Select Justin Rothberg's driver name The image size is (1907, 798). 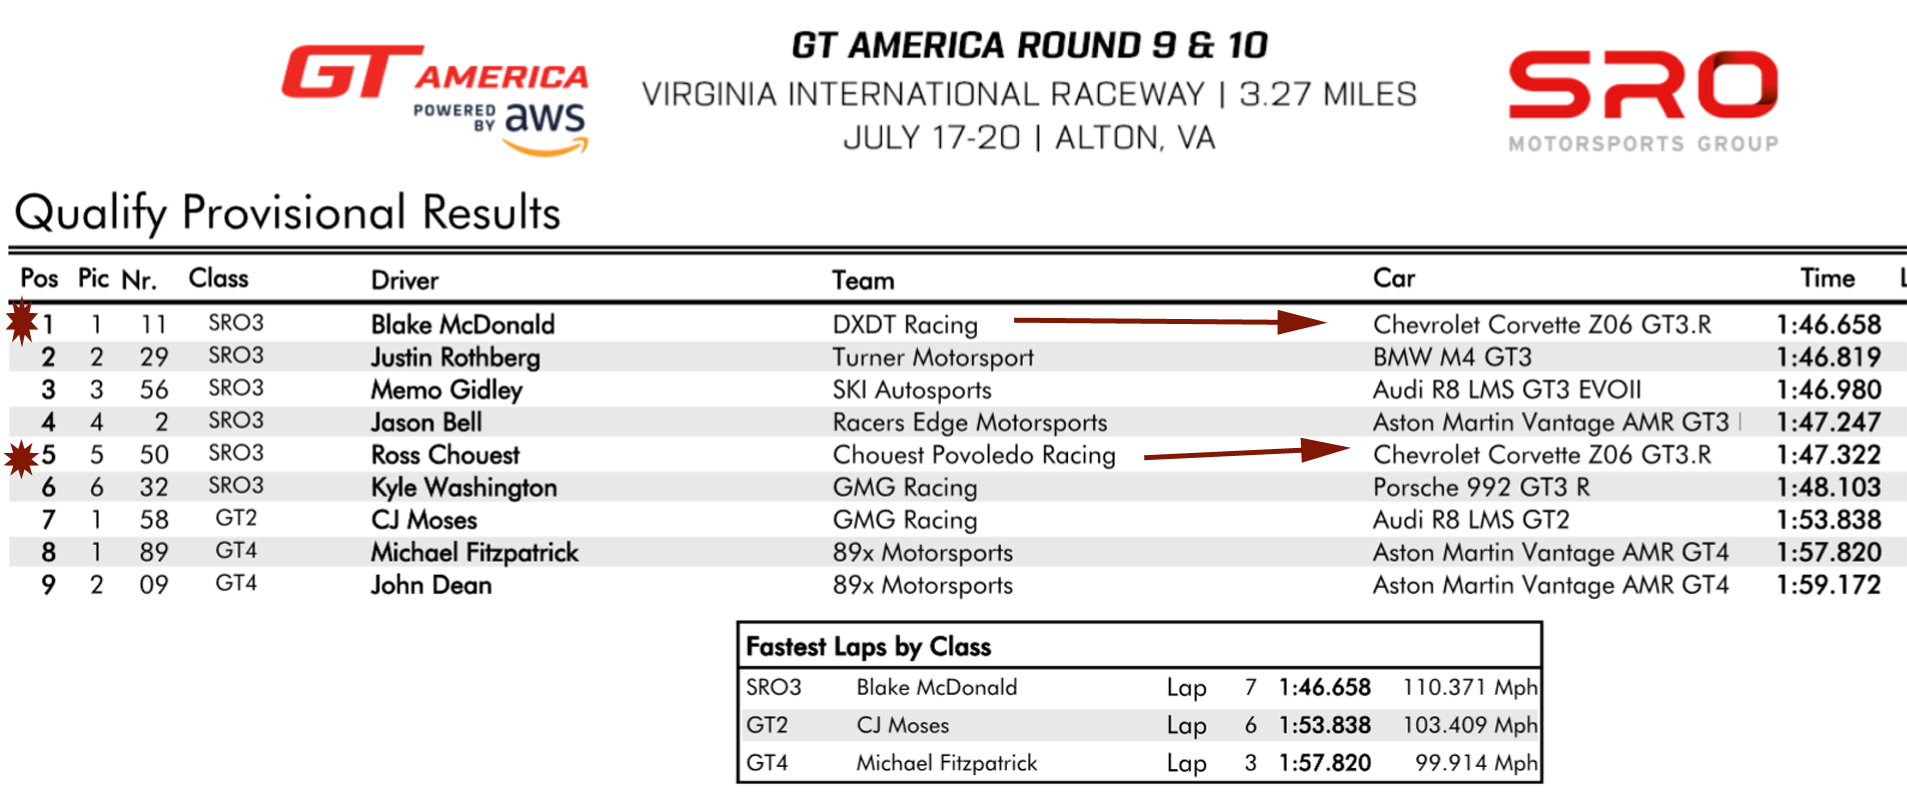455,357
